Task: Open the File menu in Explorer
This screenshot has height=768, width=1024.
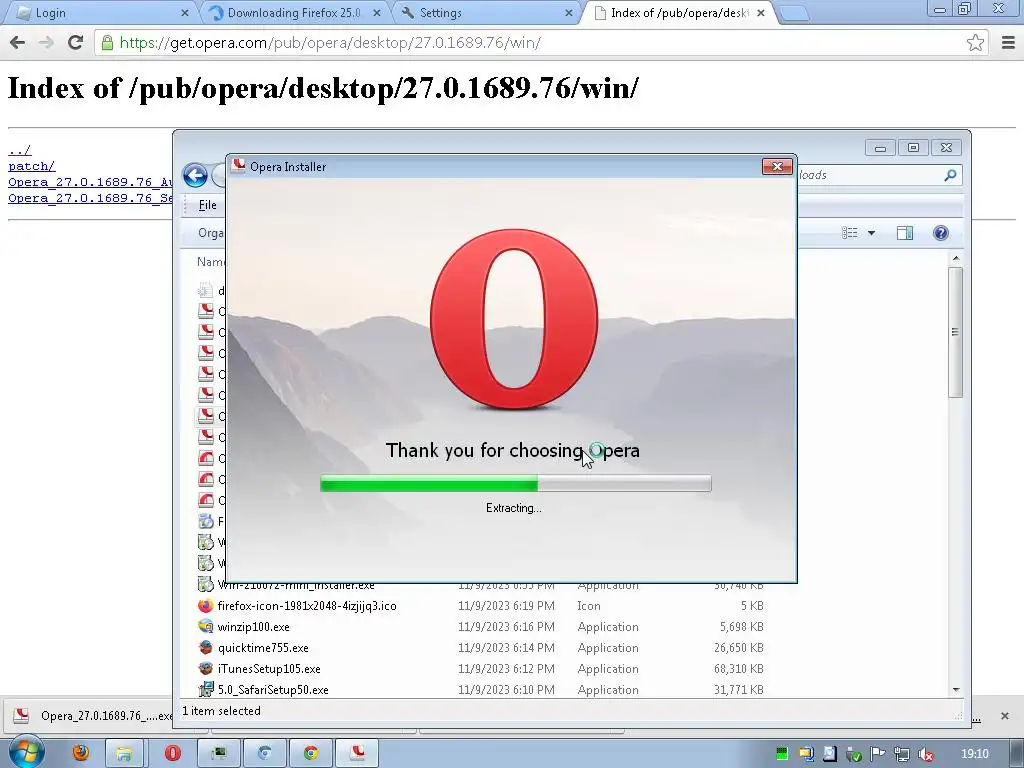Action: pyautogui.click(x=208, y=205)
